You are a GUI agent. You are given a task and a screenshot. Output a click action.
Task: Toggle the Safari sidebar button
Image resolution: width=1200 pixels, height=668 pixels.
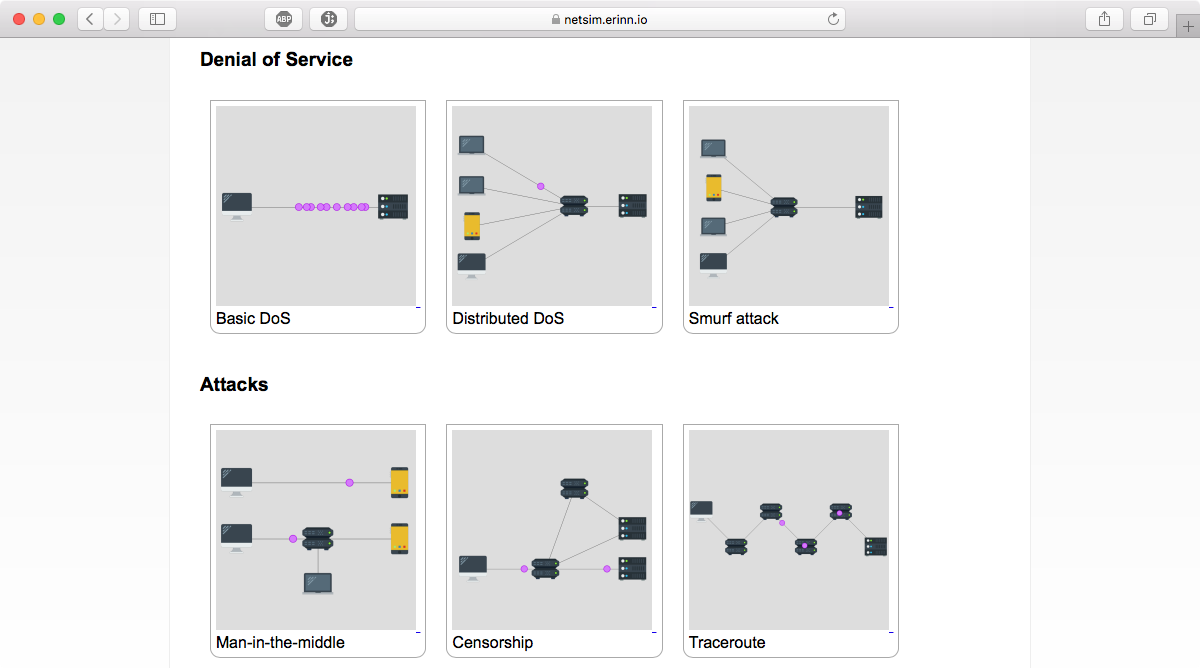pos(157,19)
